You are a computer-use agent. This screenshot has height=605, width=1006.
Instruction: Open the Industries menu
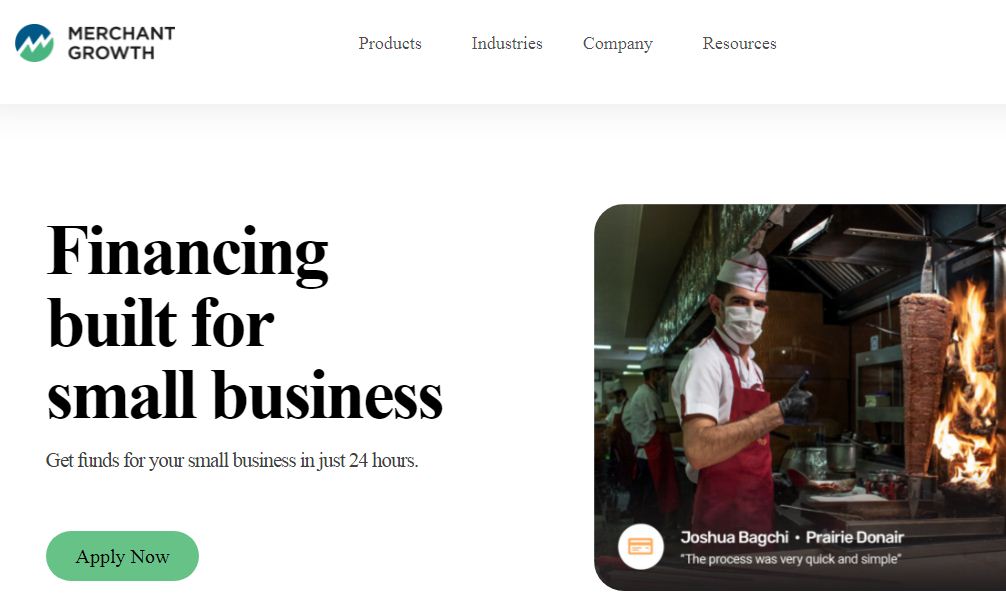click(507, 44)
